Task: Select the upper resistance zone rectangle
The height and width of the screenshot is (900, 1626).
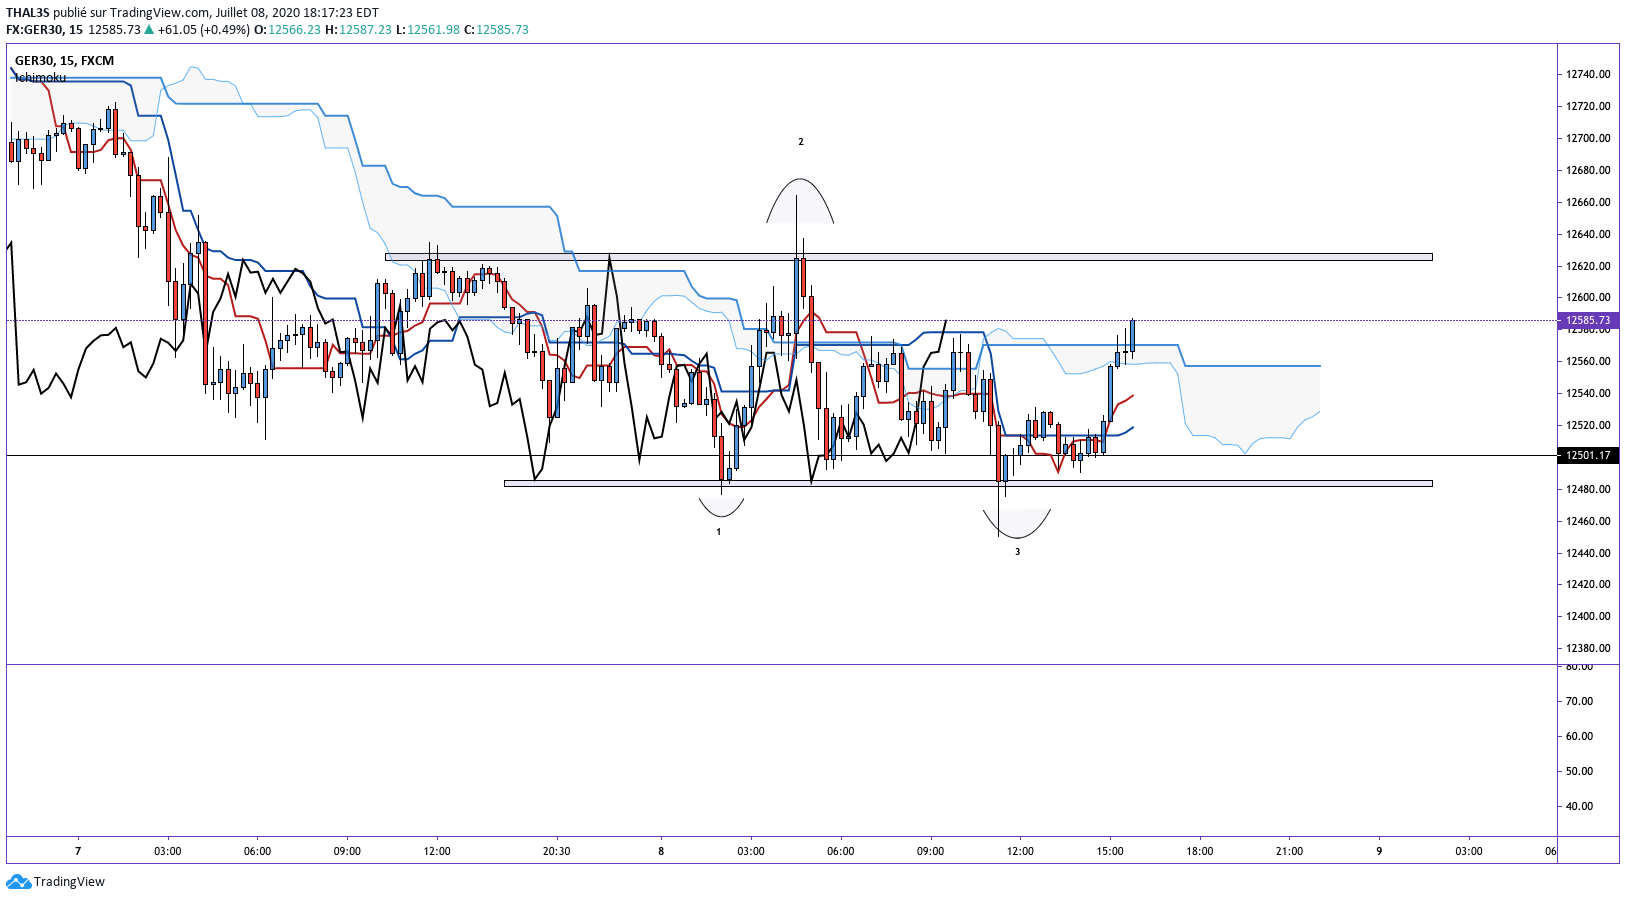Action: pyautogui.click(x=909, y=257)
